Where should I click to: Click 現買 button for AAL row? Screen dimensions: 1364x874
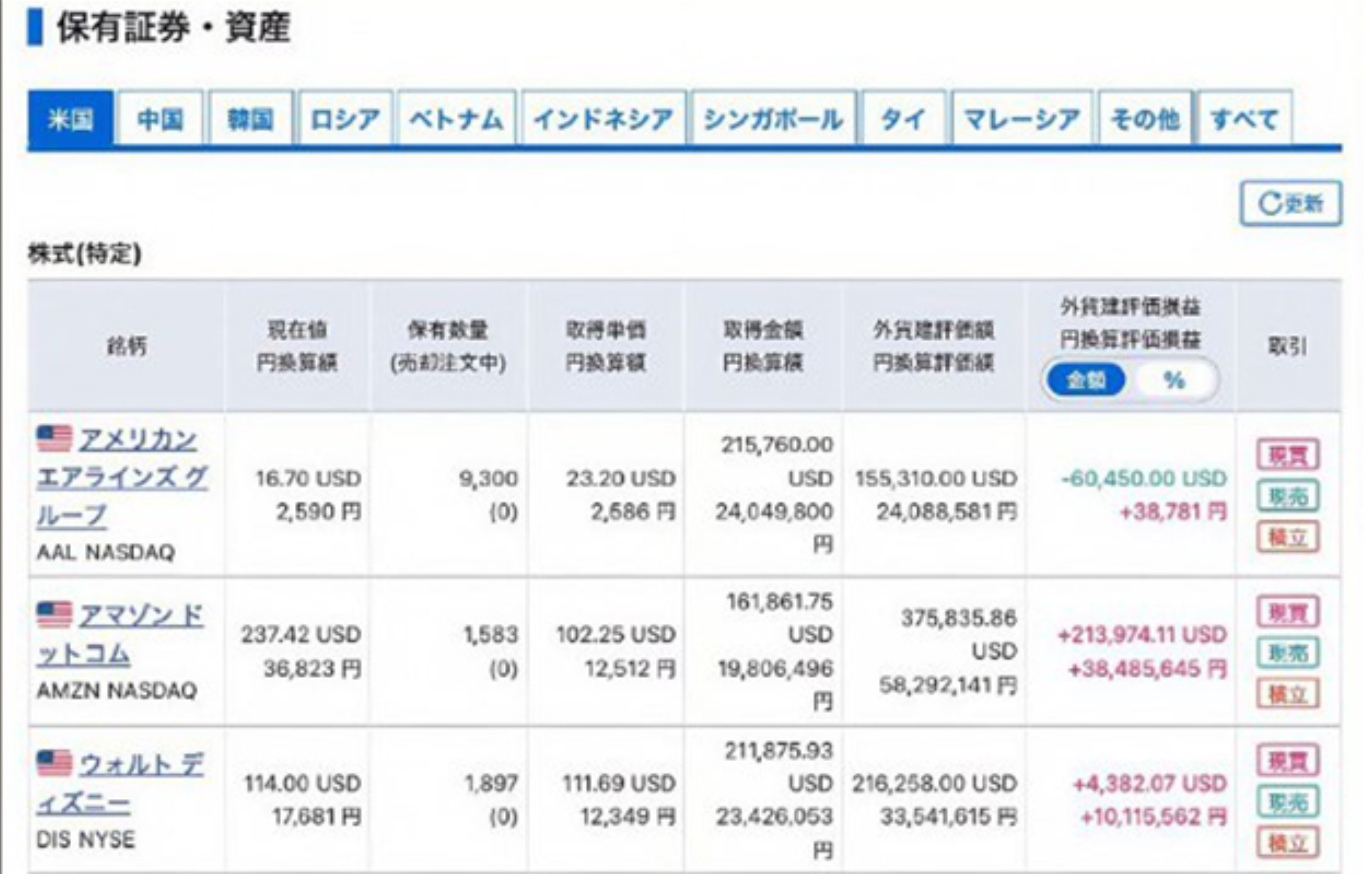1288,456
